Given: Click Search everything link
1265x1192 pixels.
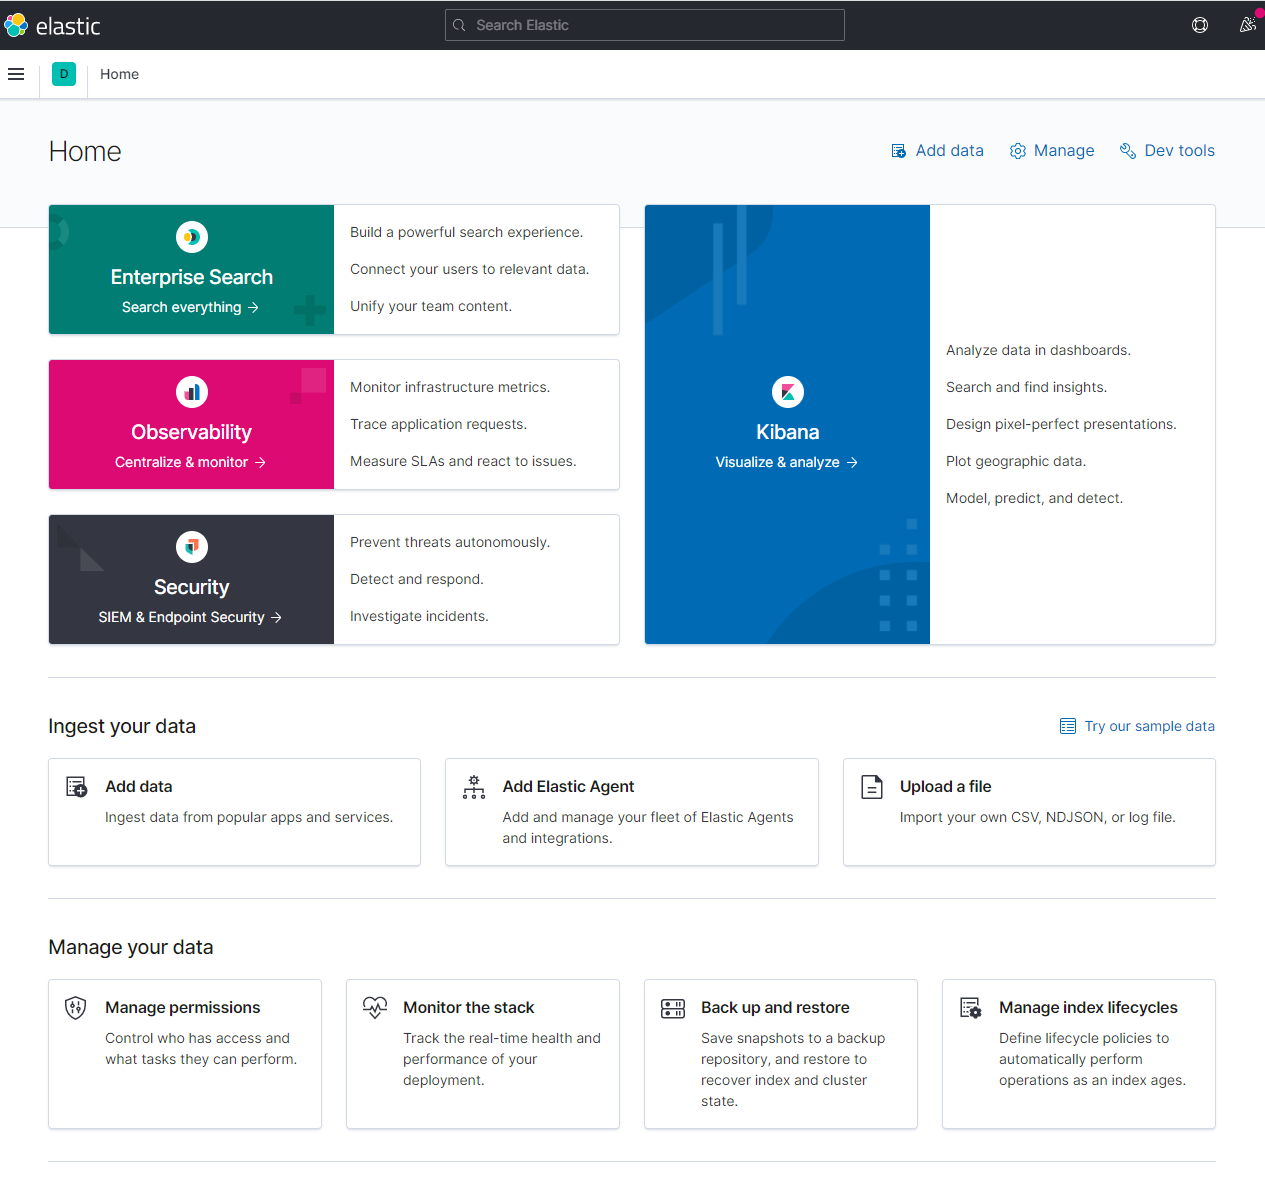Looking at the screenshot, I should [191, 307].
